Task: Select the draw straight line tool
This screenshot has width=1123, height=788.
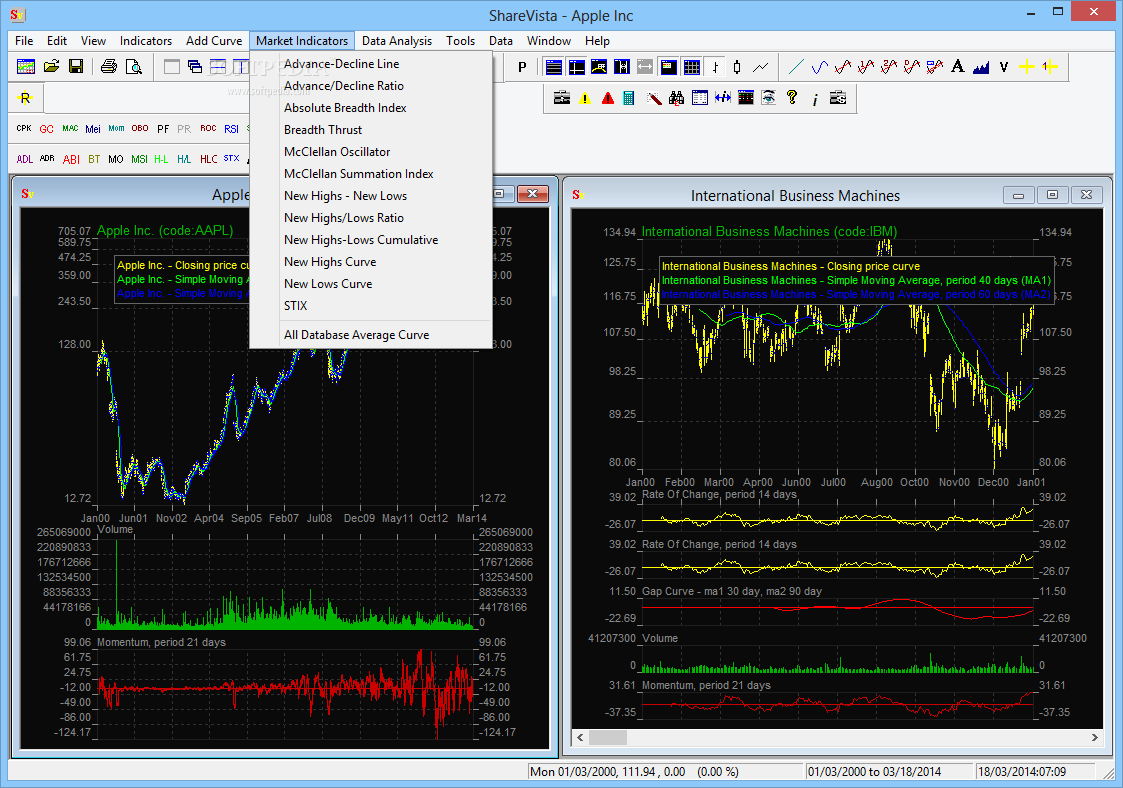Action: click(x=796, y=67)
